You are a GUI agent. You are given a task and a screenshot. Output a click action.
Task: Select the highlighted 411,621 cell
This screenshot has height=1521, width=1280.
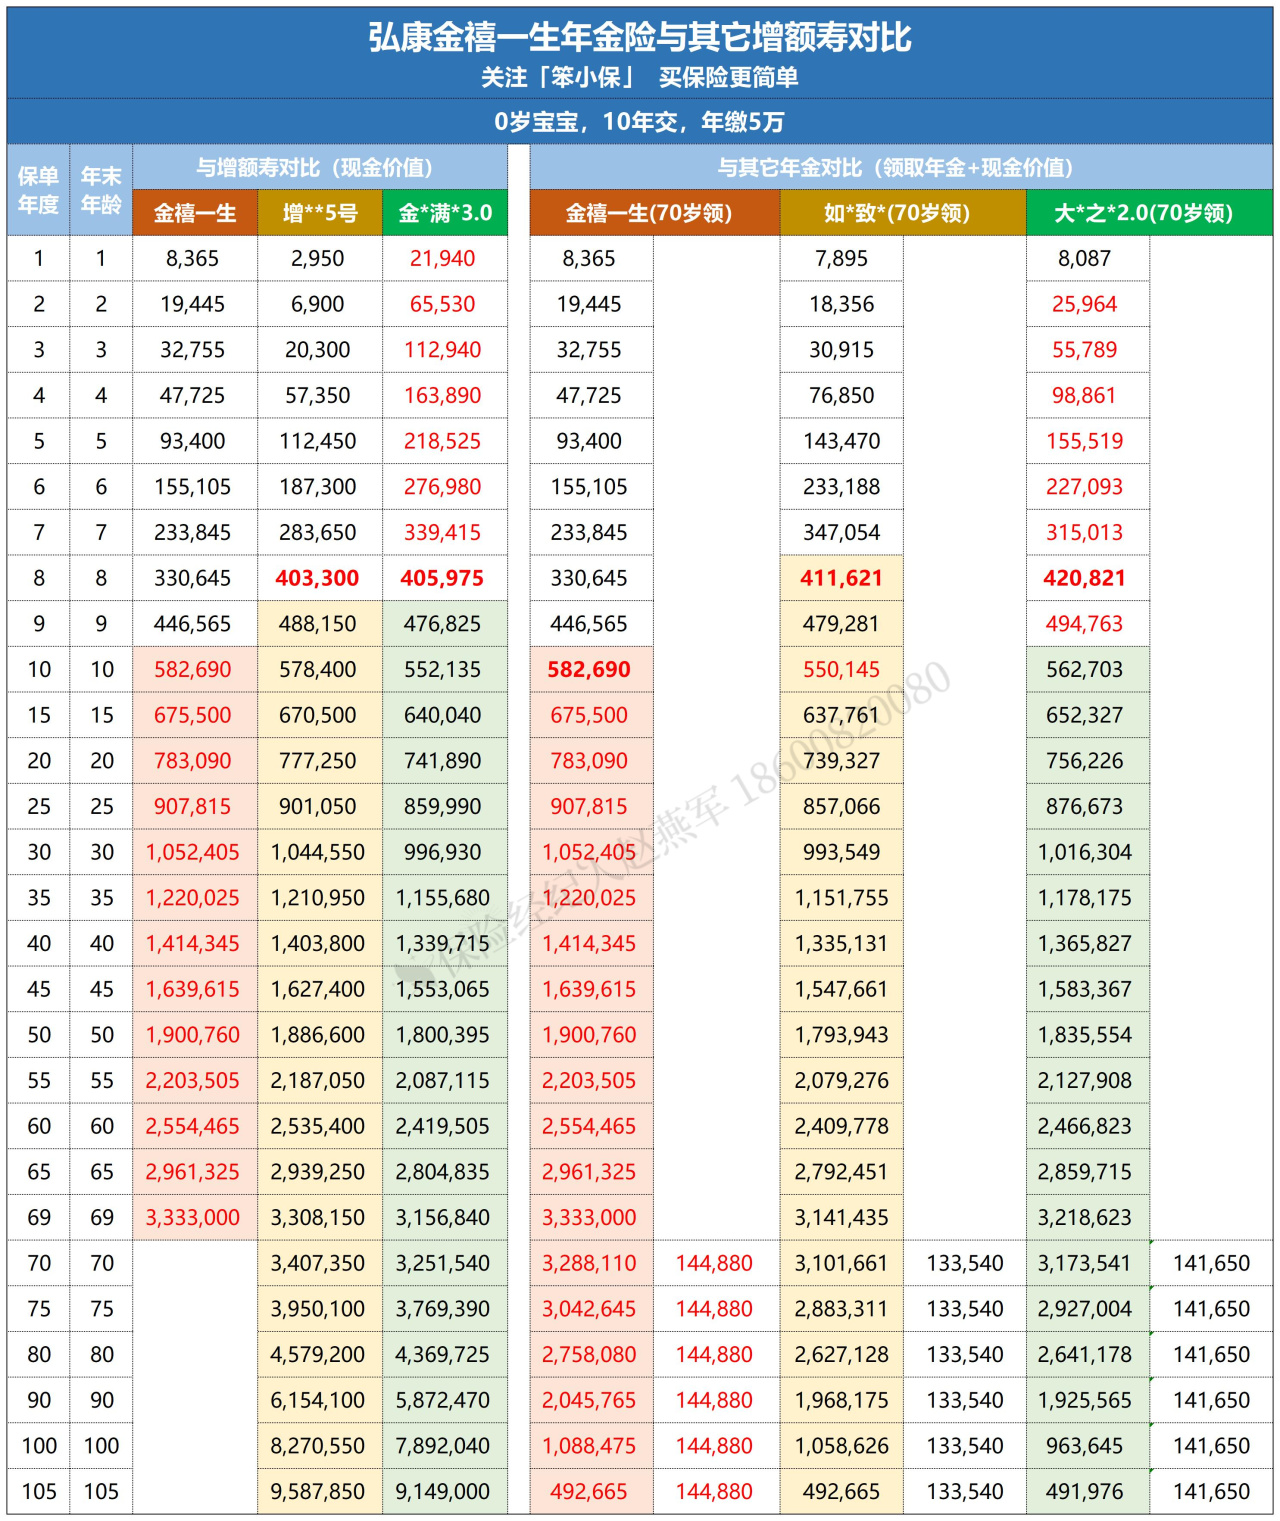point(841,578)
